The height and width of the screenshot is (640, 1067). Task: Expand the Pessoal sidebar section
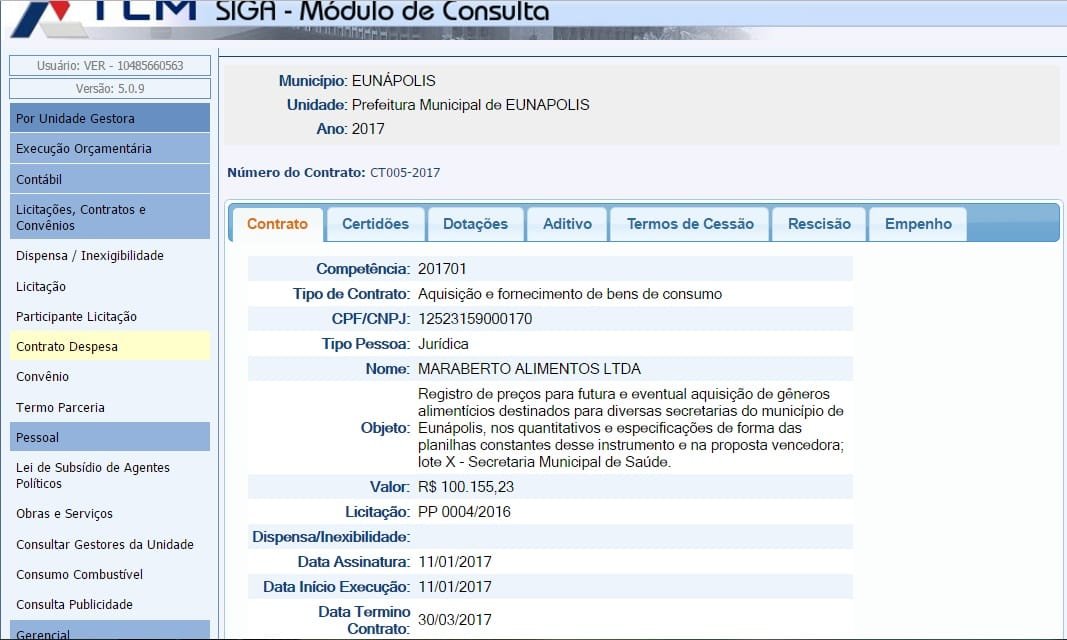[x=110, y=437]
